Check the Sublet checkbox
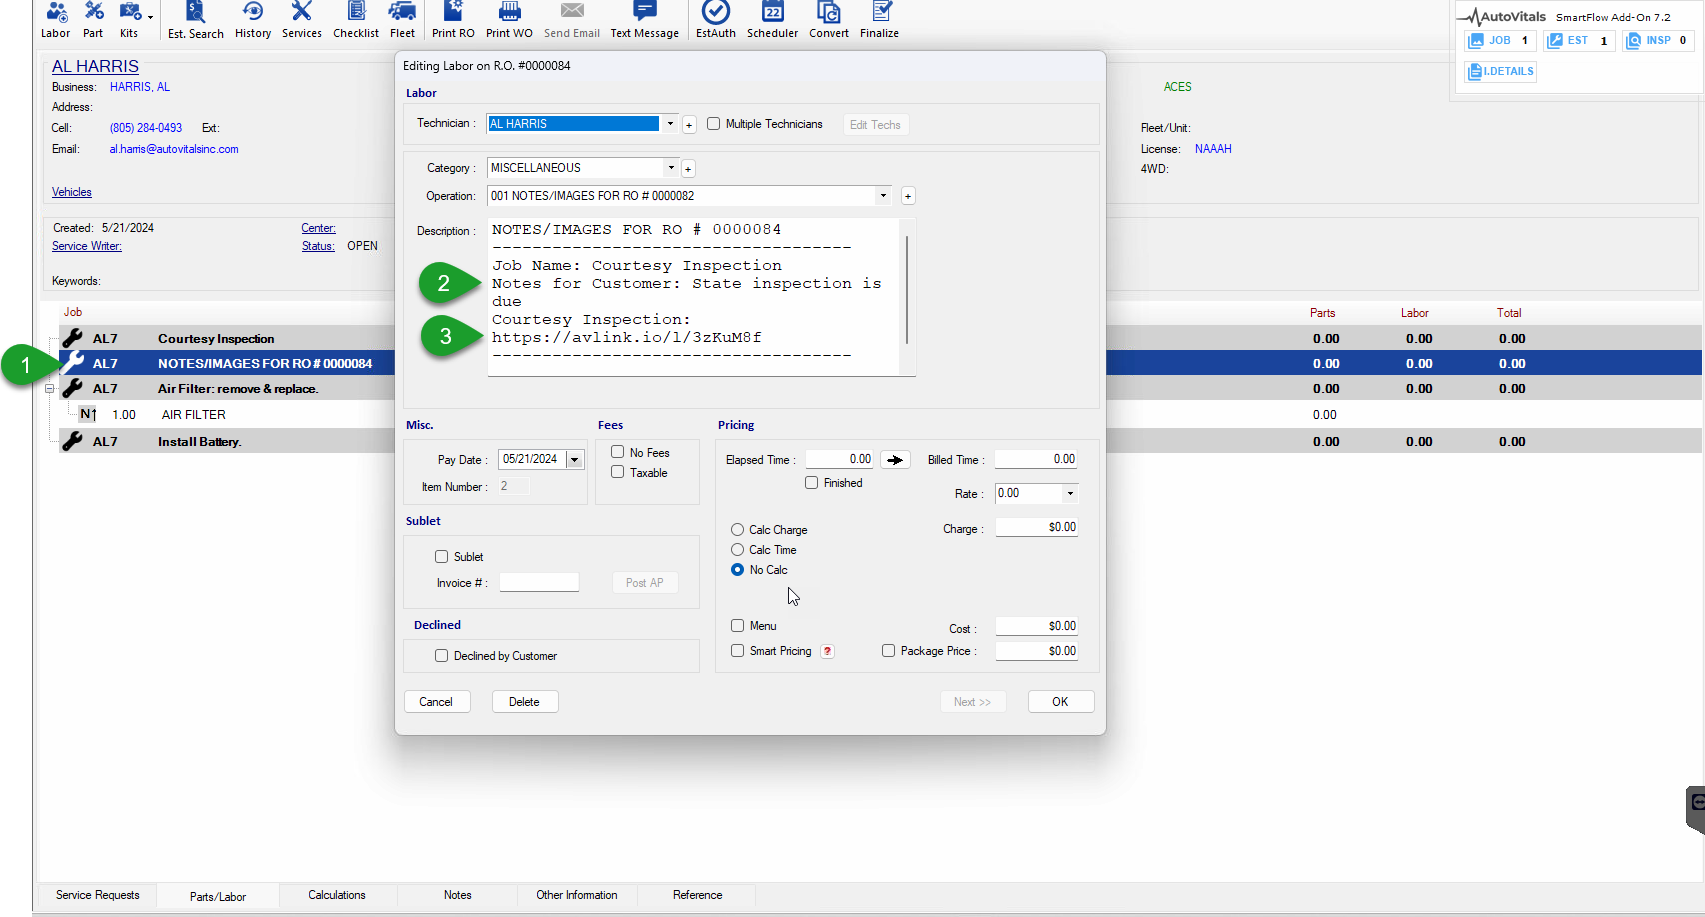The image size is (1705, 917). tap(441, 556)
